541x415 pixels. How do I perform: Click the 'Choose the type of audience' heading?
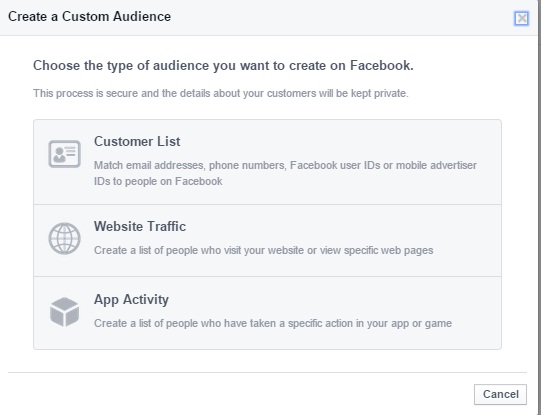223,66
